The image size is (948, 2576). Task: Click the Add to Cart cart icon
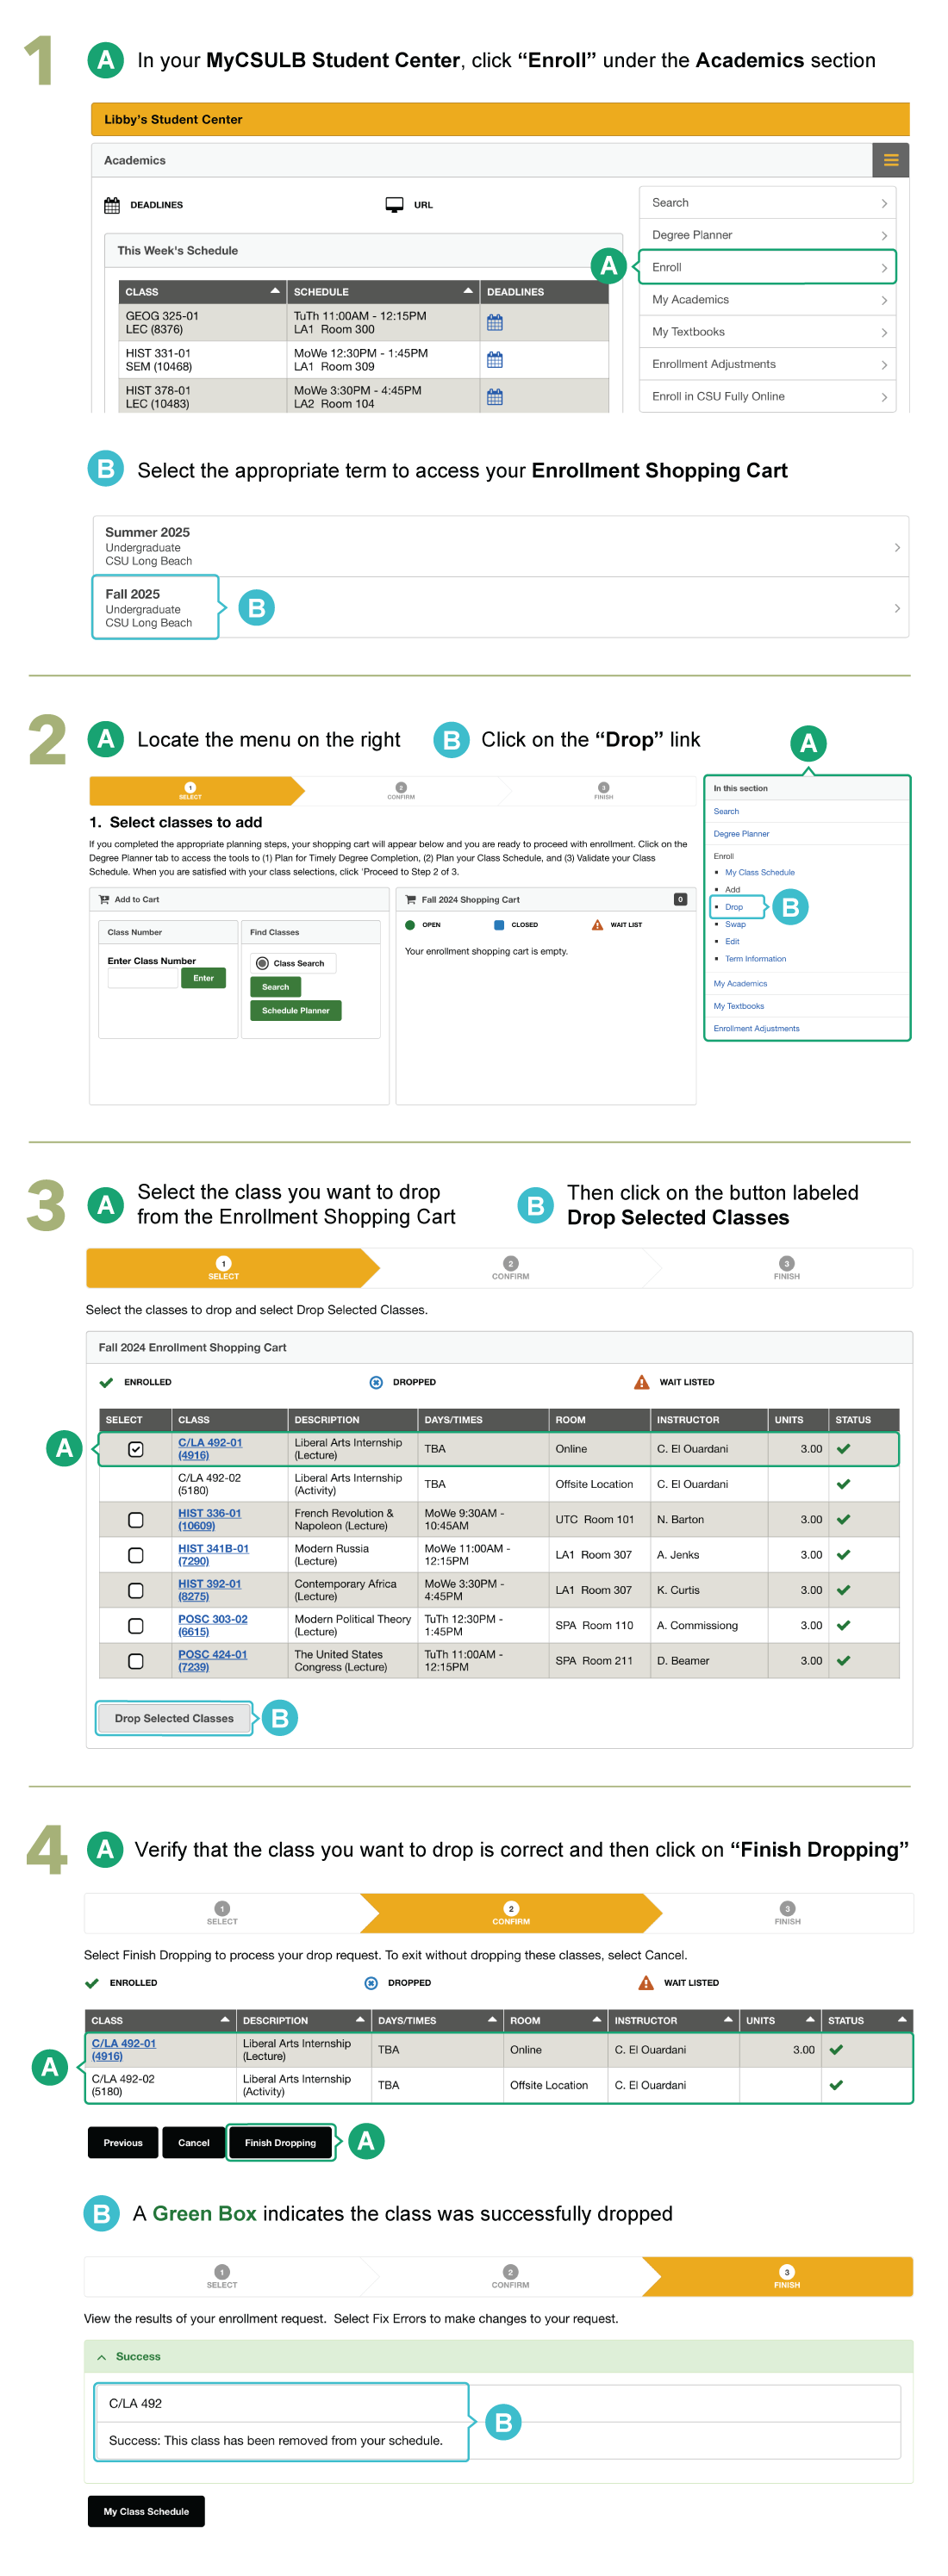point(104,899)
